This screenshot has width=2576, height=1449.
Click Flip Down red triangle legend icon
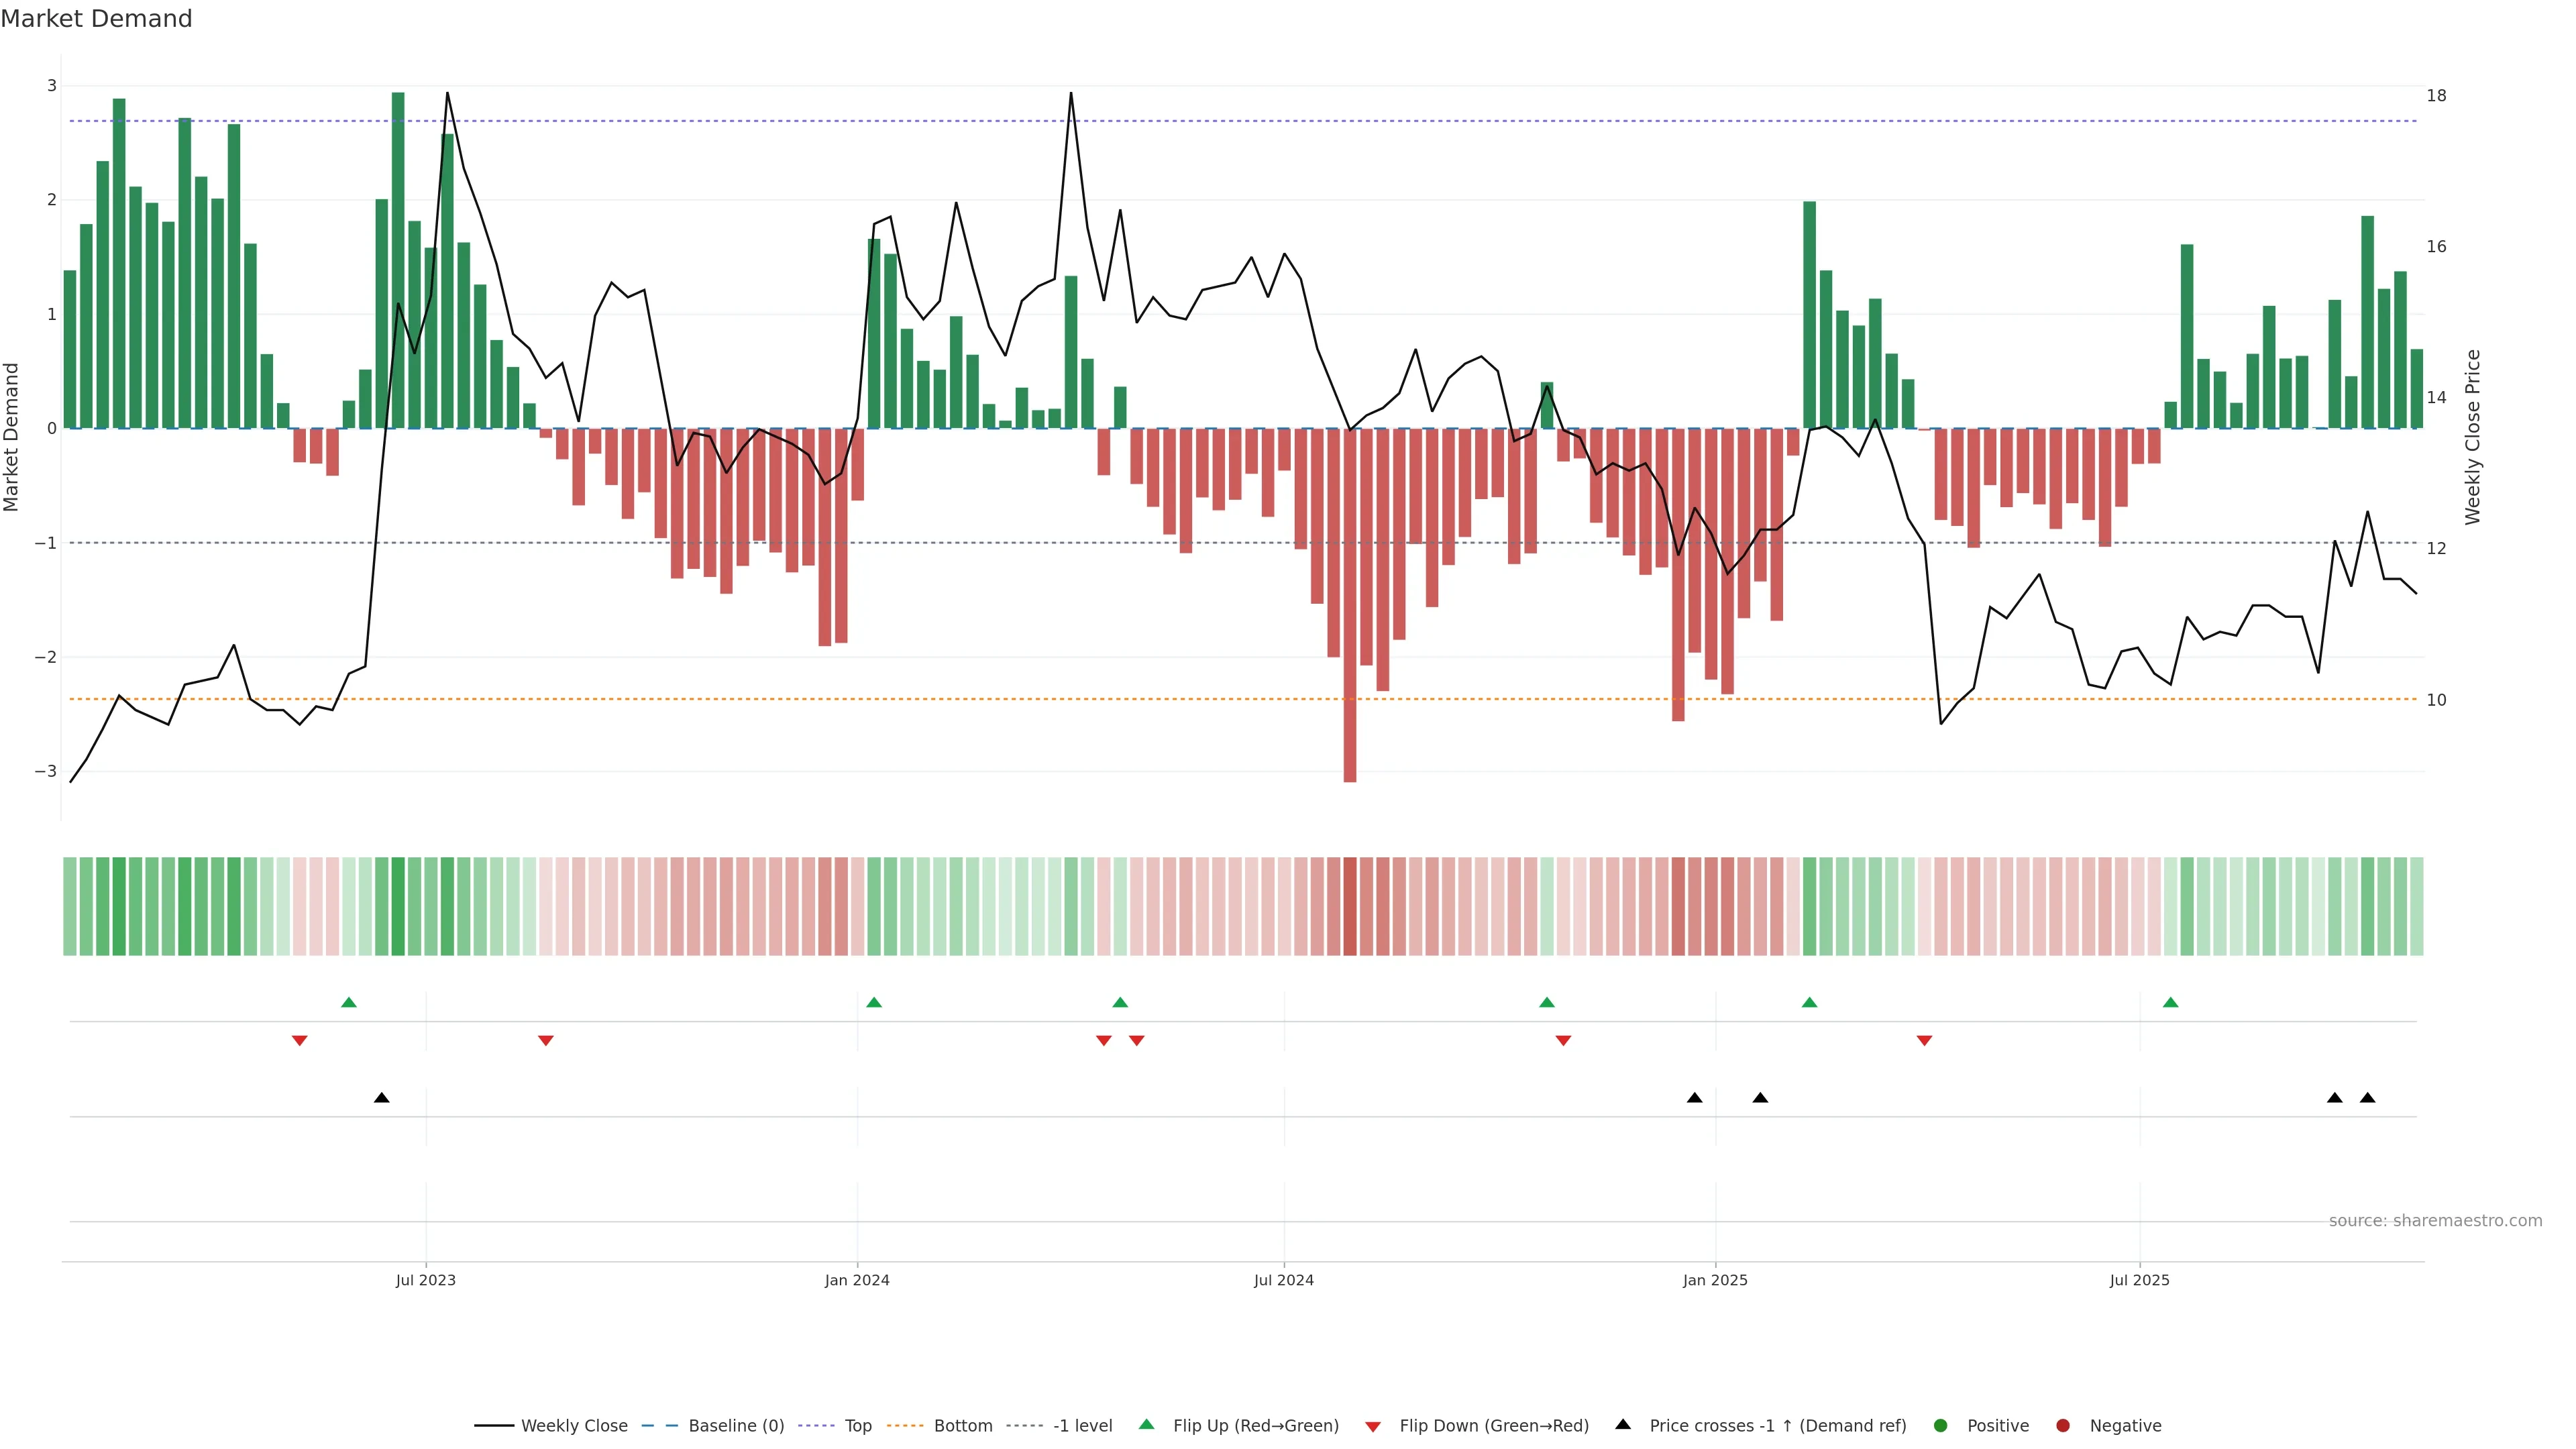[1373, 1426]
